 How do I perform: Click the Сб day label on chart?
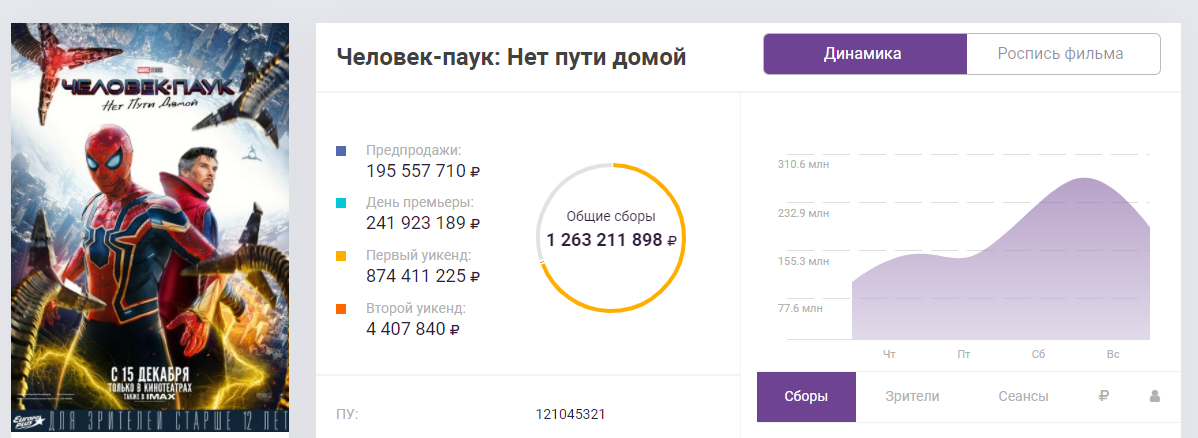[1038, 355]
